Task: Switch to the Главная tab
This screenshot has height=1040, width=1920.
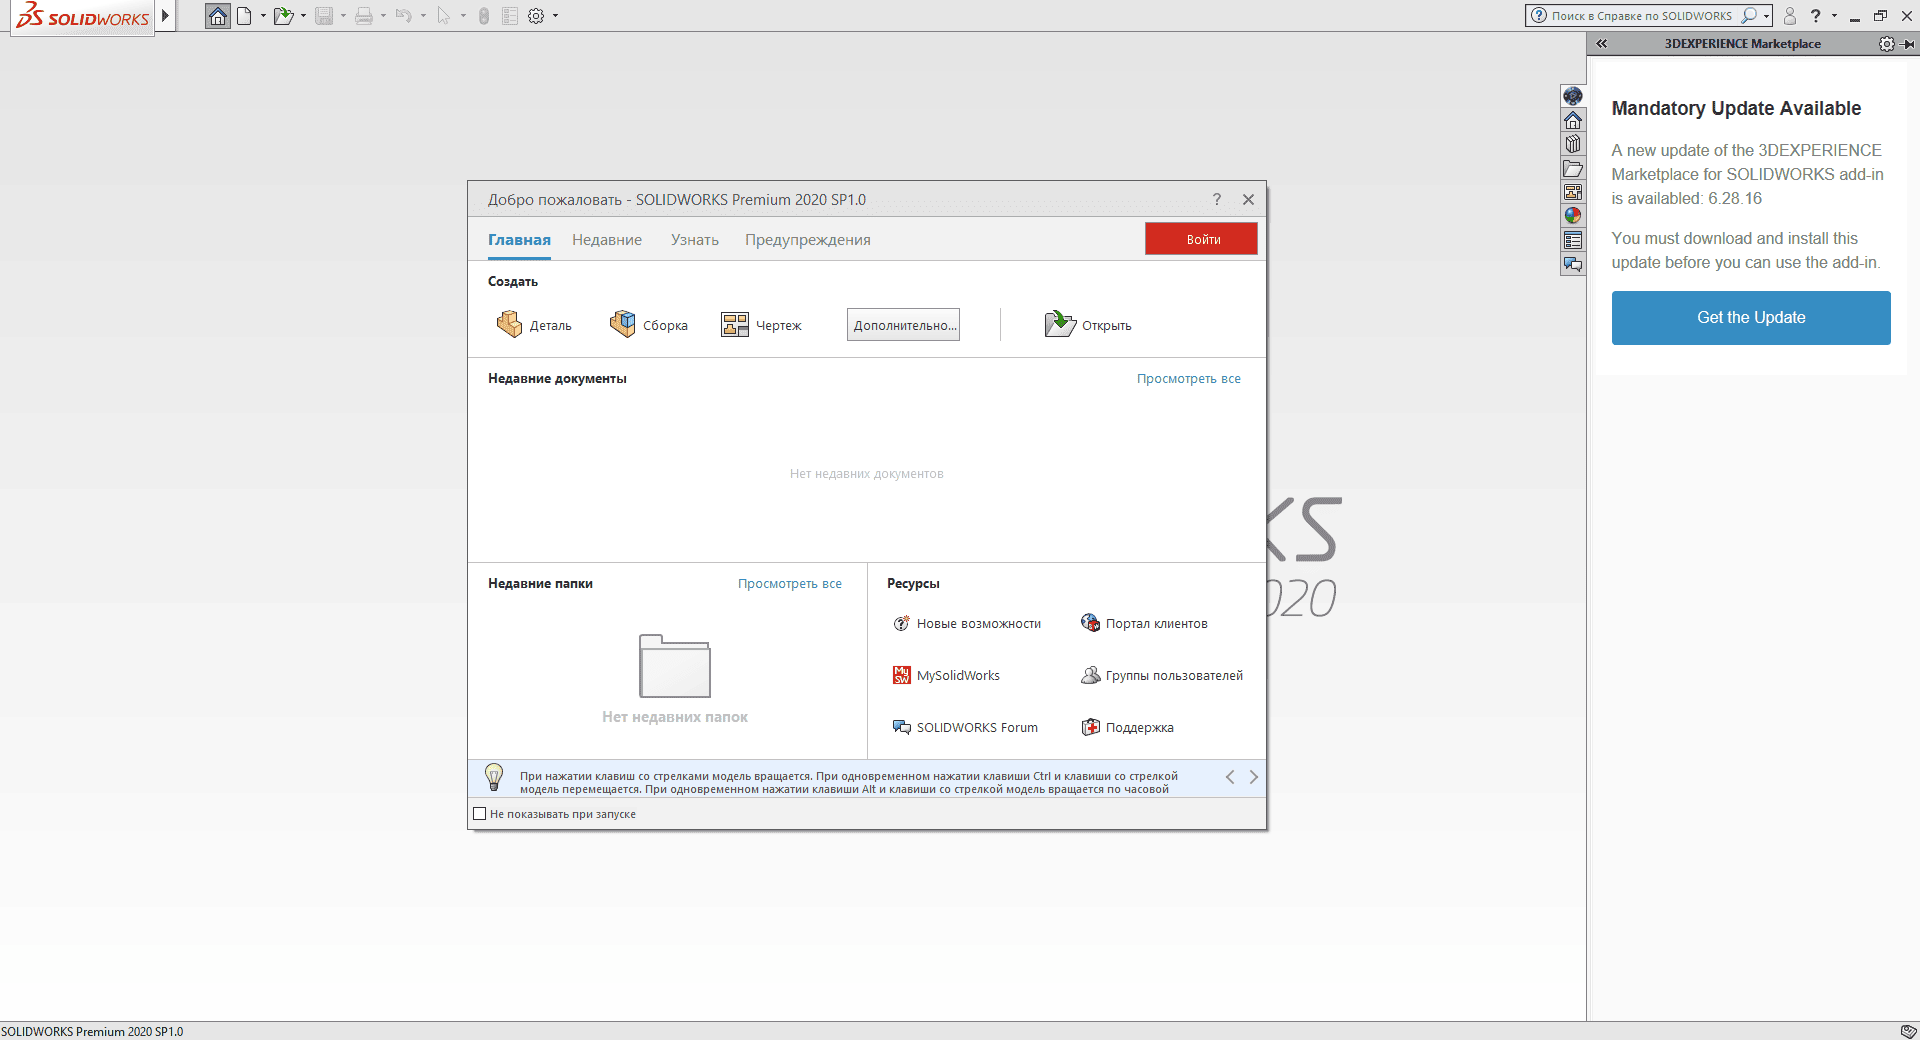Action: click(x=519, y=240)
